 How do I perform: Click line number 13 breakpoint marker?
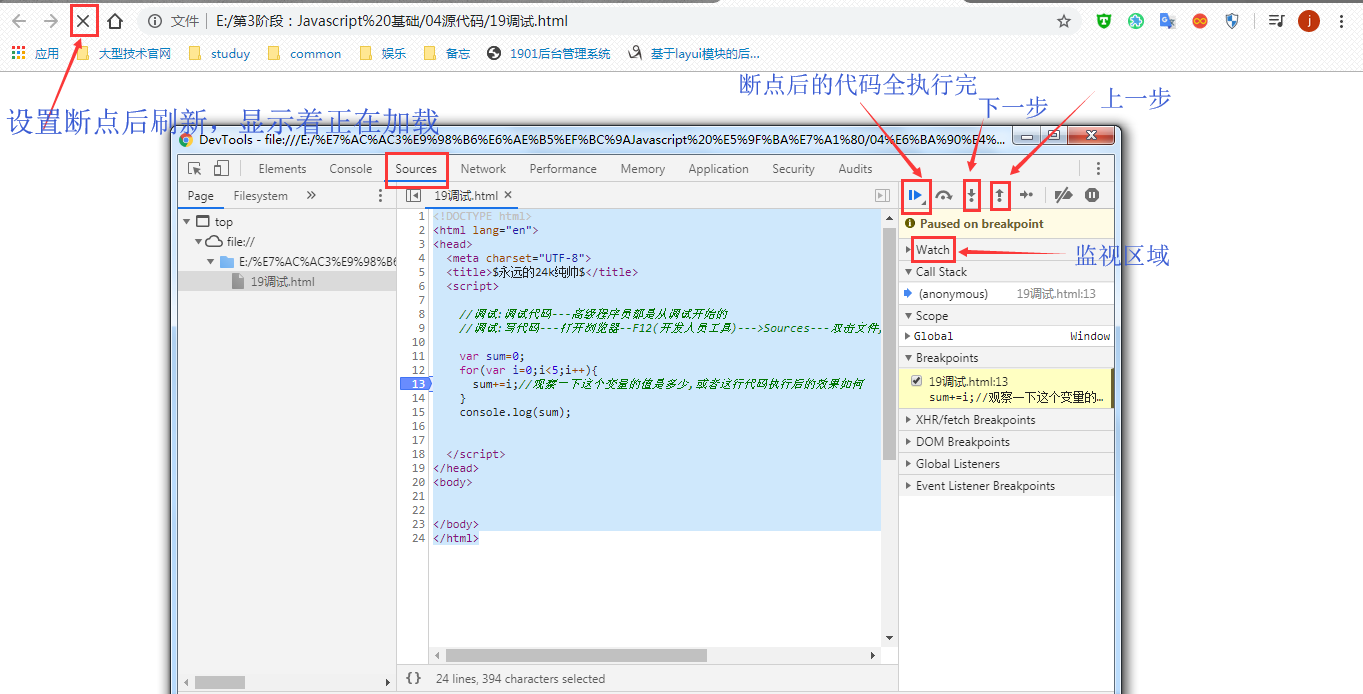pyautogui.click(x=416, y=384)
